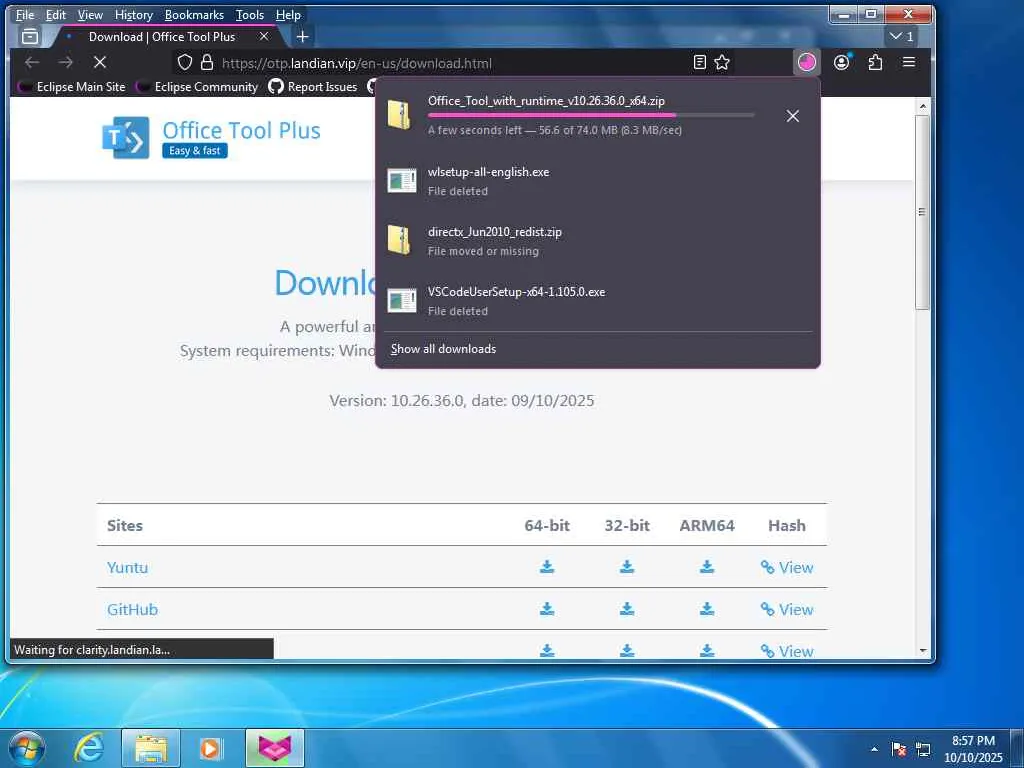This screenshot has height=768, width=1024.
Task: Open the application hamburger menu
Action: pos(908,63)
